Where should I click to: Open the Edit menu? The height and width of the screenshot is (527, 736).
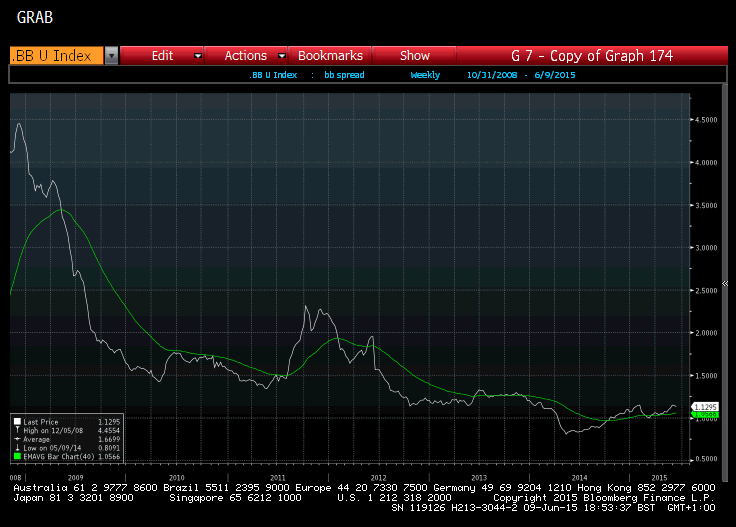[x=162, y=56]
